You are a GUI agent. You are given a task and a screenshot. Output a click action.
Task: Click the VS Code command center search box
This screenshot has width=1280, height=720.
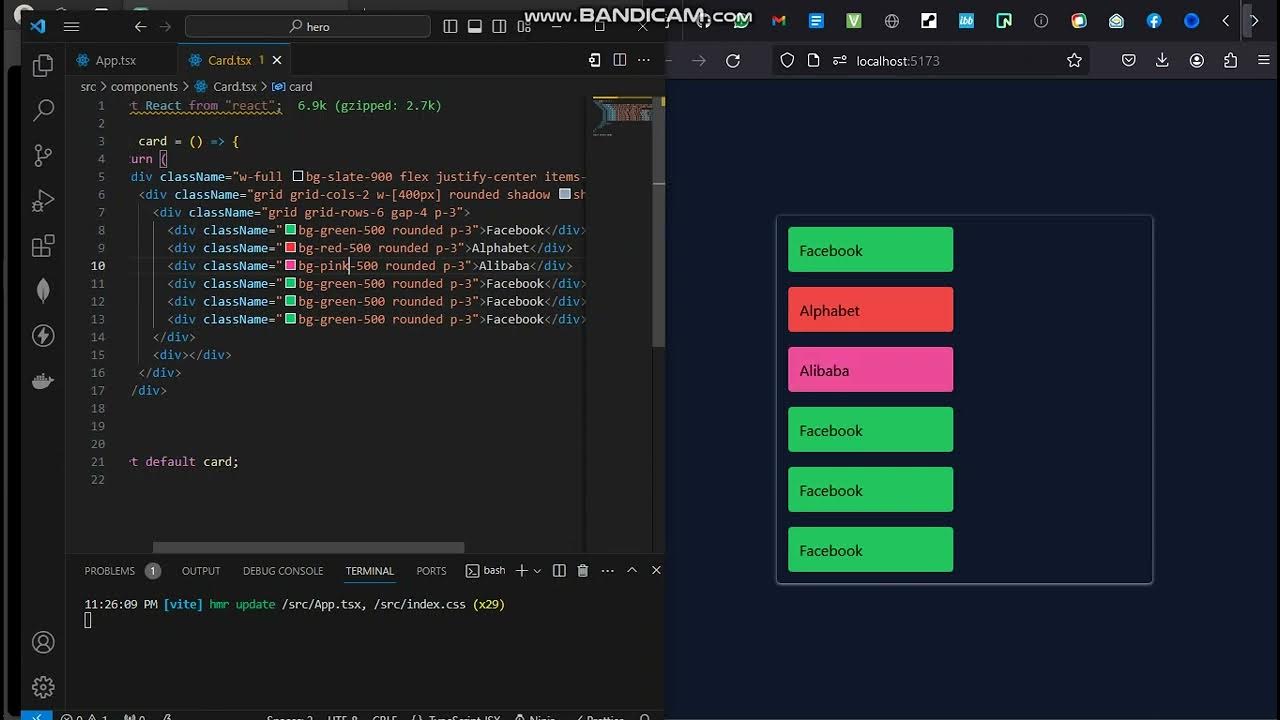(308, 27)
